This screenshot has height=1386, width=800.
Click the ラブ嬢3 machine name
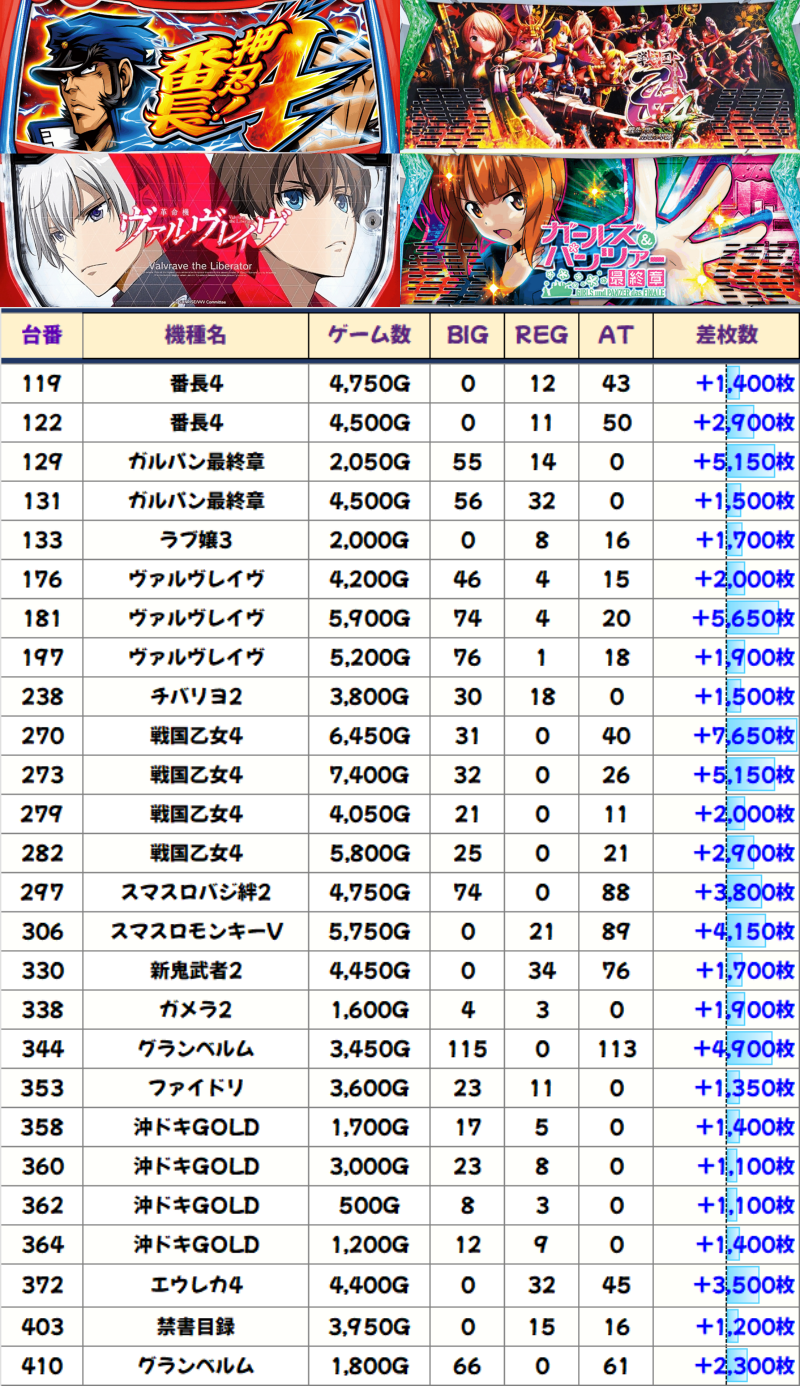pos(195,541)
